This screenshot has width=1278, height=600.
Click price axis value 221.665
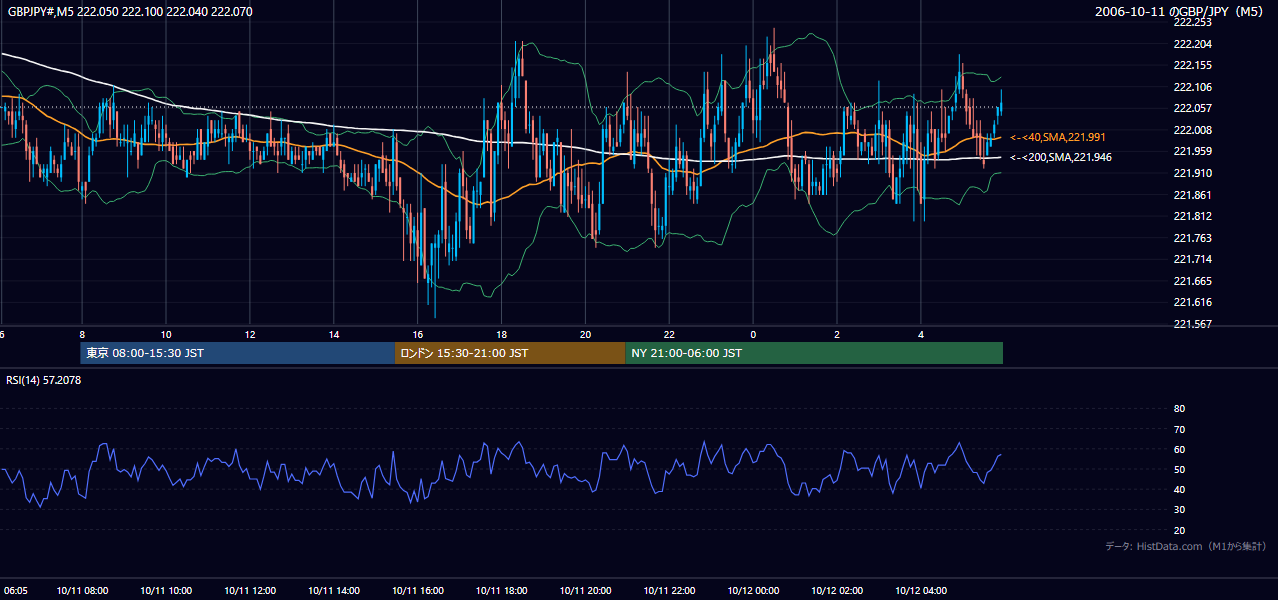click(1192, 281)
